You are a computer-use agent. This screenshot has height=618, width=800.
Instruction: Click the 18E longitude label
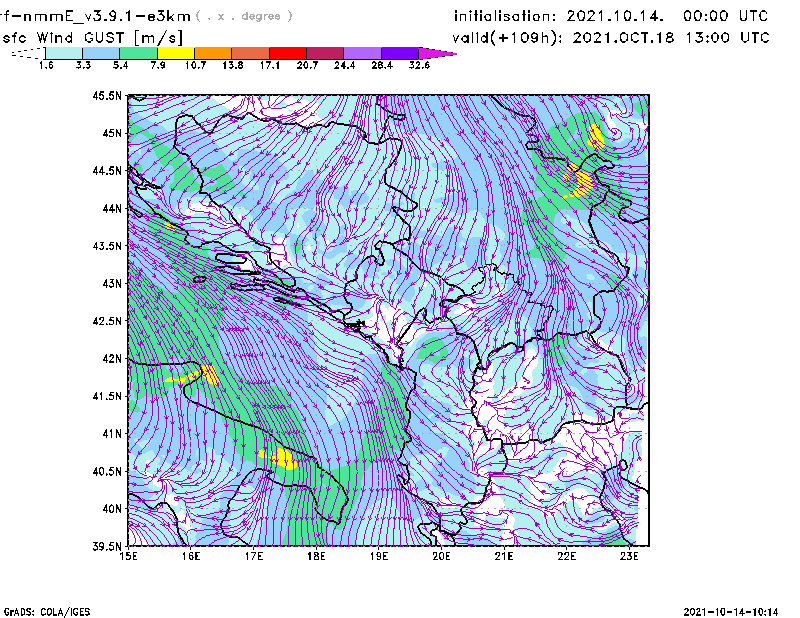pyautogui.click(x=316, y=556)
